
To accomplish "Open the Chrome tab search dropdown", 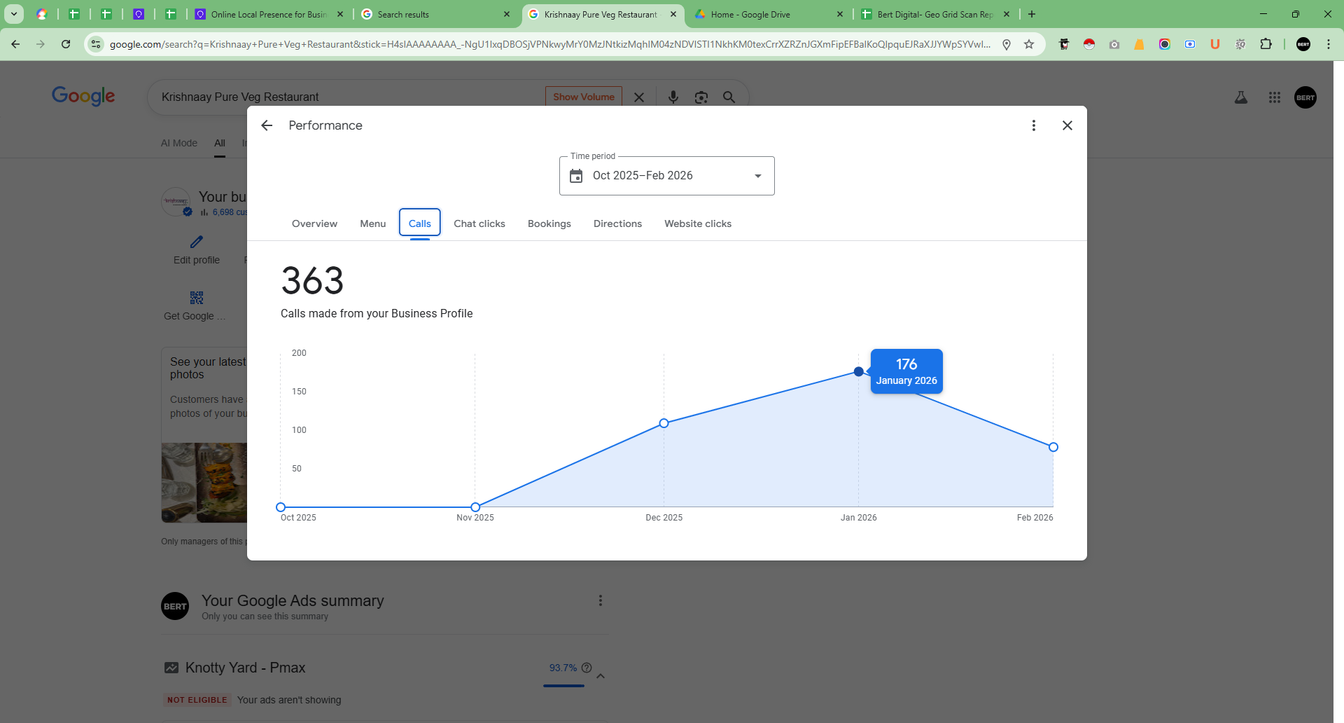I will (14, 14).
